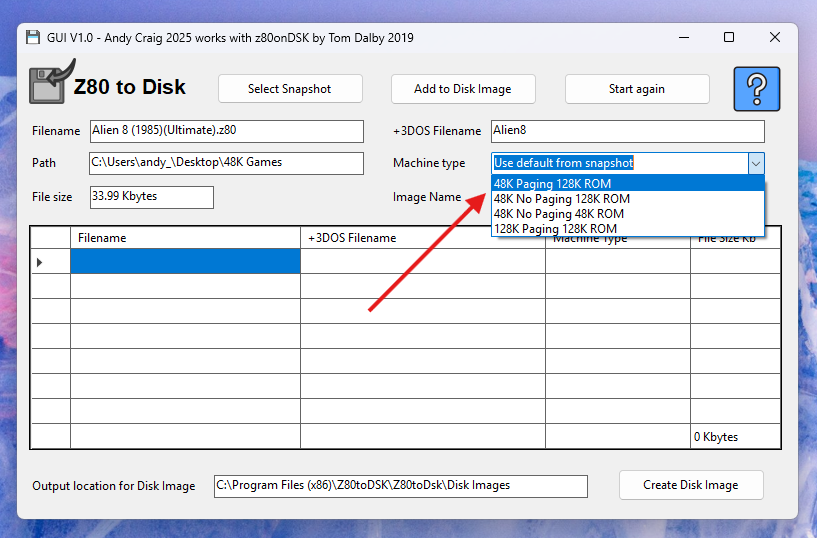The width and height of the screenshot is (817, 538).
Task: Click the Path field with 48K Games folder
Action: pos(226,163)
